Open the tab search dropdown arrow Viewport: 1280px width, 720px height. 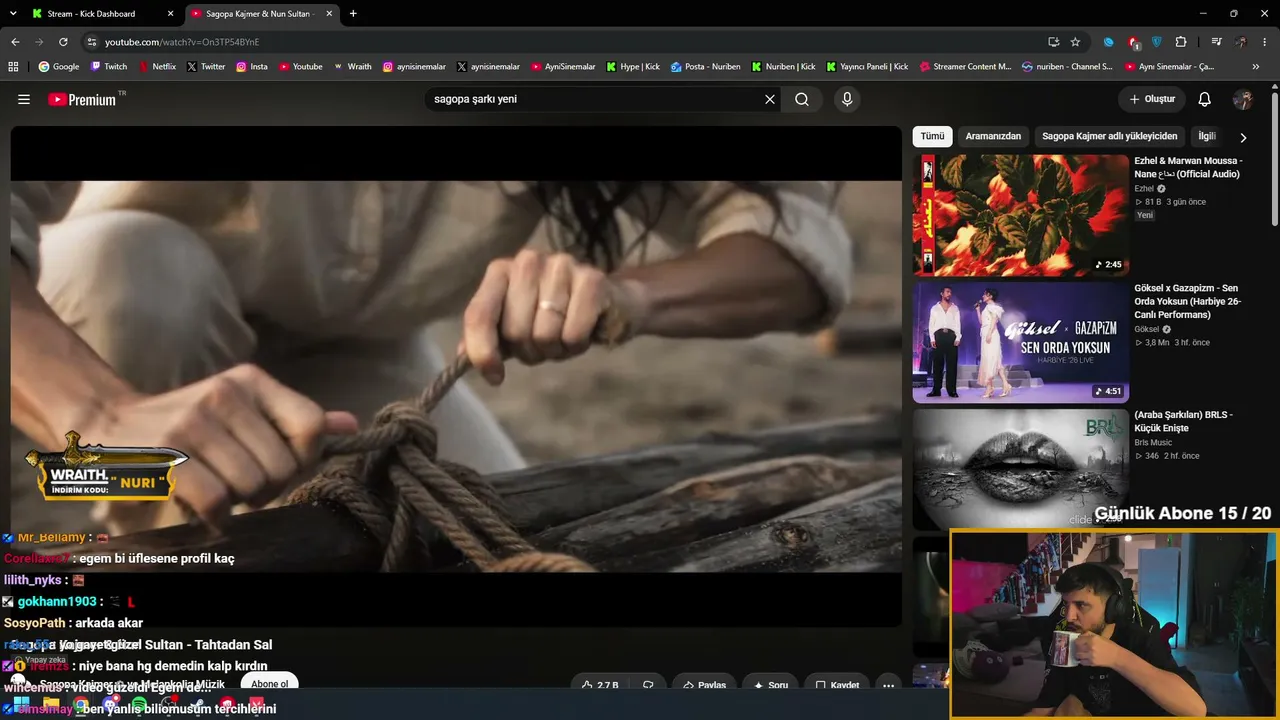click(13, 14)
